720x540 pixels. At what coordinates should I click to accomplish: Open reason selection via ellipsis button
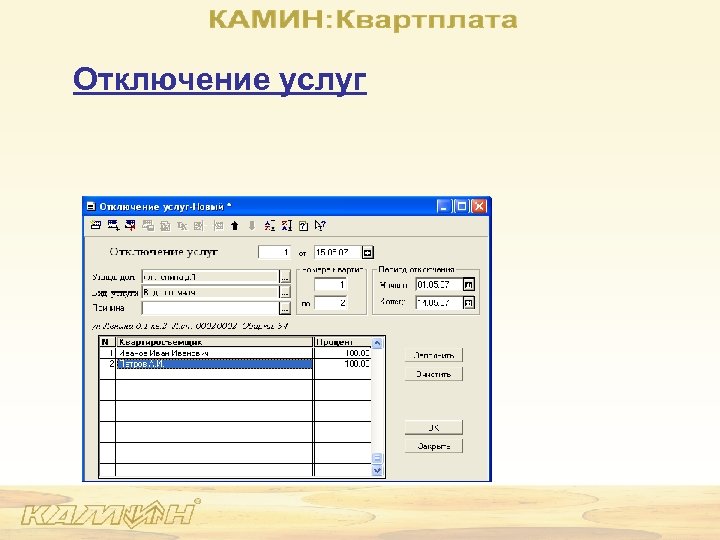click(285, 308)
